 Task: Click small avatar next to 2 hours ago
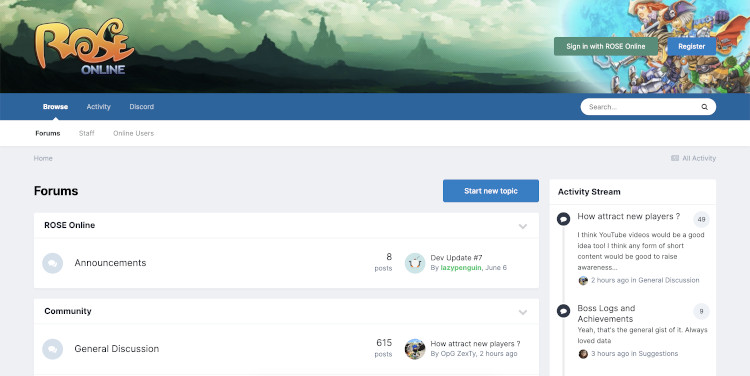point(583,280)
